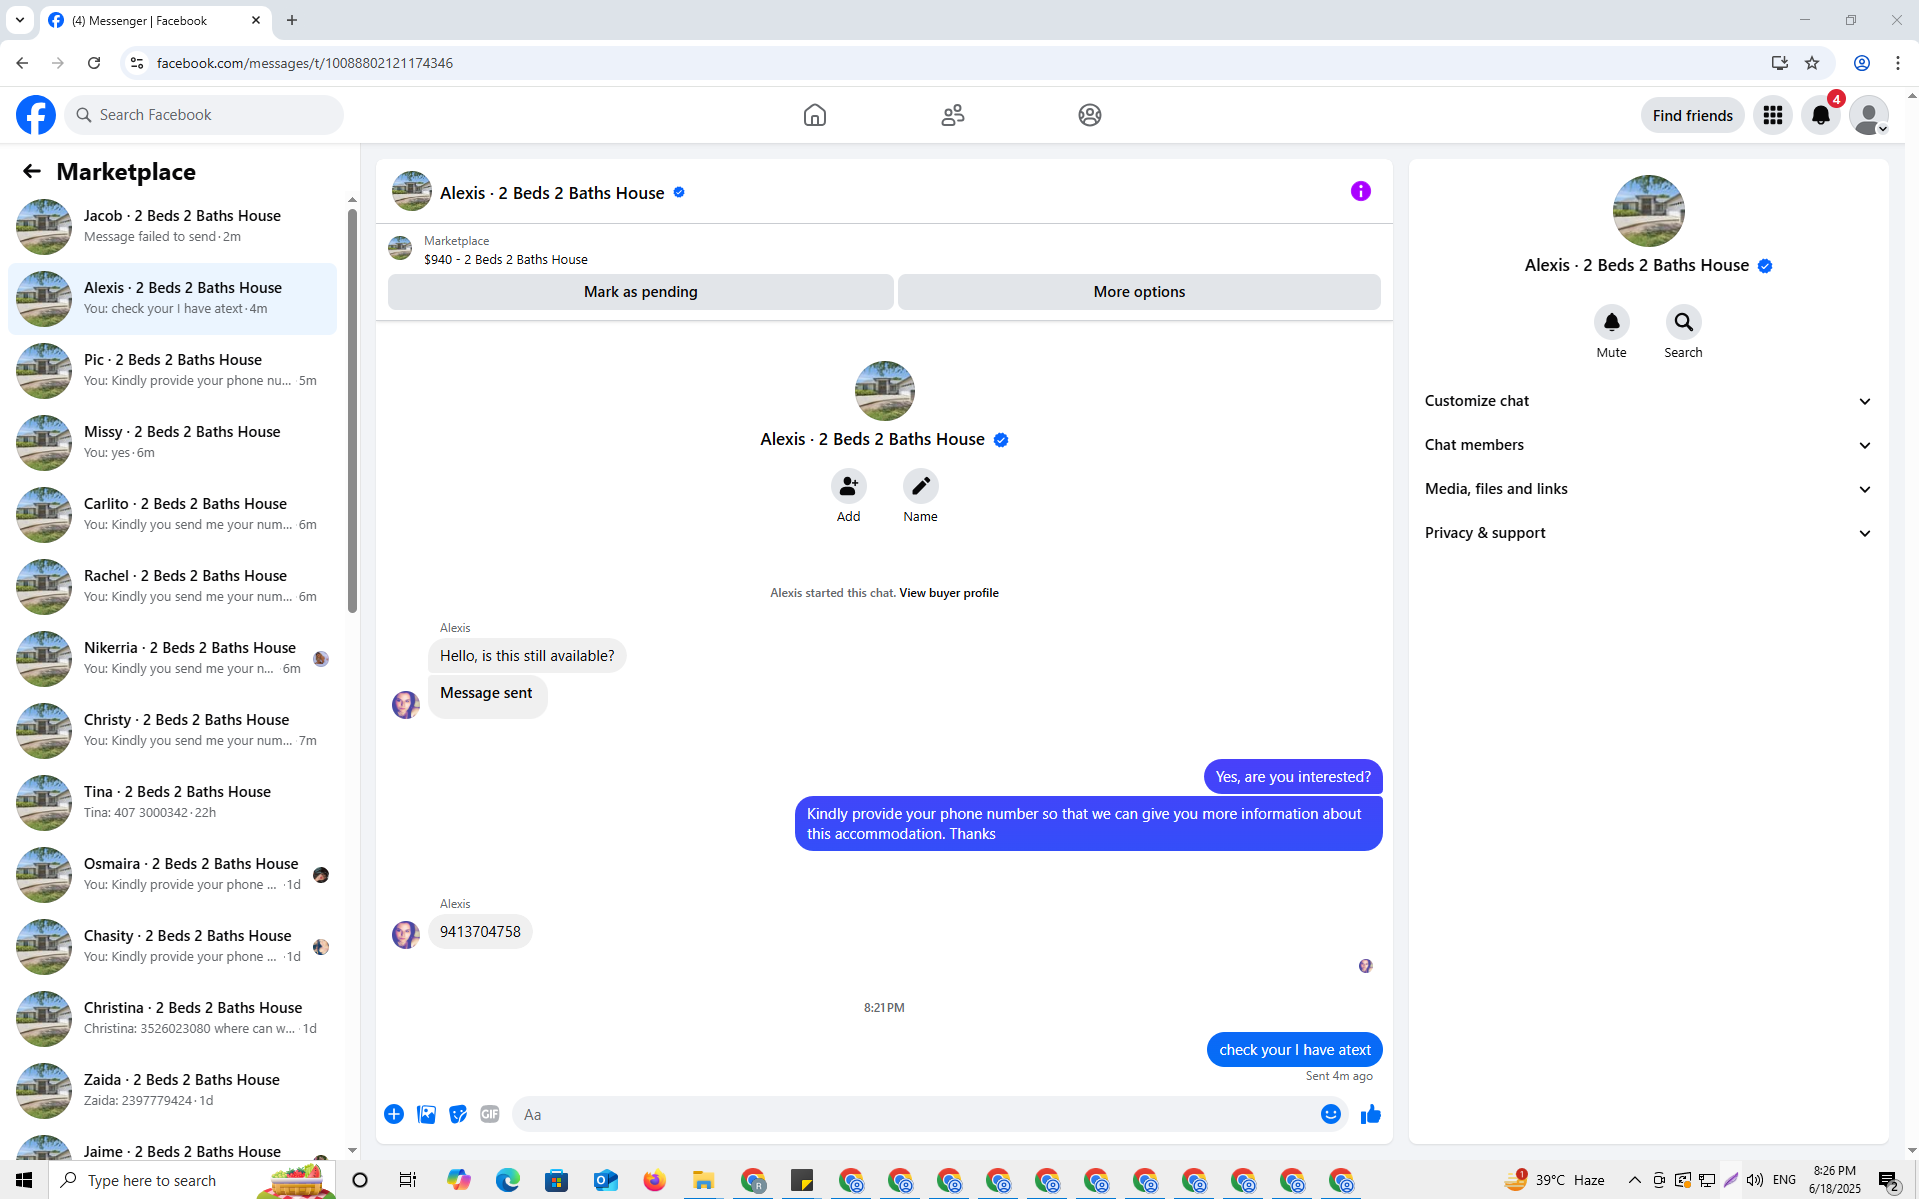Image resolution: width=1919 pixels, height=1199 pixels.
Task: Expand Media, files and links section
Action: (1648, 489)
